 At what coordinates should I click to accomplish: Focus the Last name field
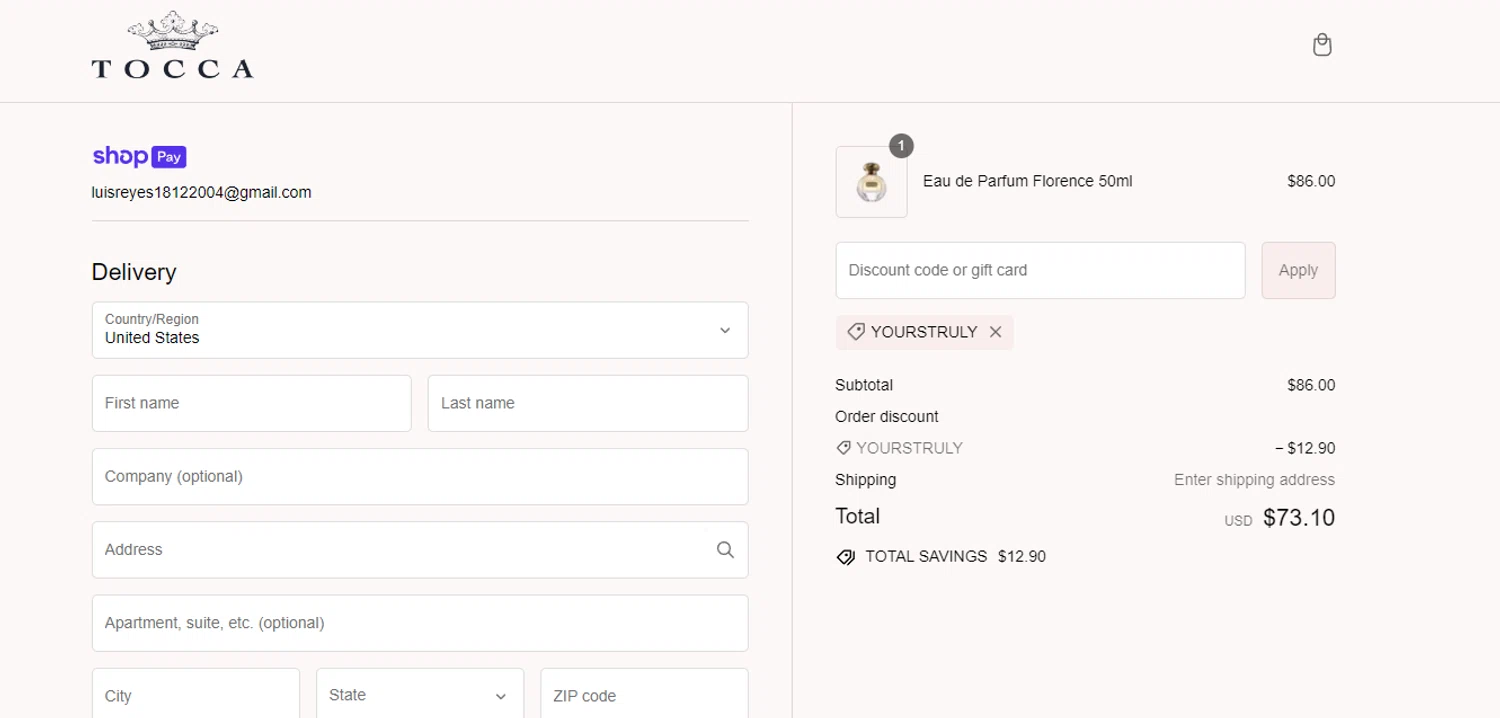click(588, 403)
